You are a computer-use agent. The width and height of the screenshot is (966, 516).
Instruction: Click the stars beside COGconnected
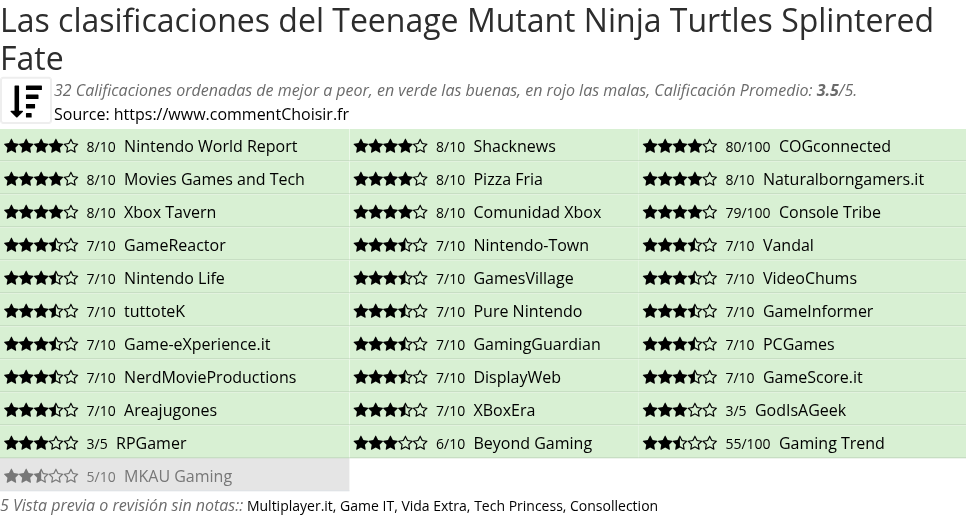[x=680, y=146]
